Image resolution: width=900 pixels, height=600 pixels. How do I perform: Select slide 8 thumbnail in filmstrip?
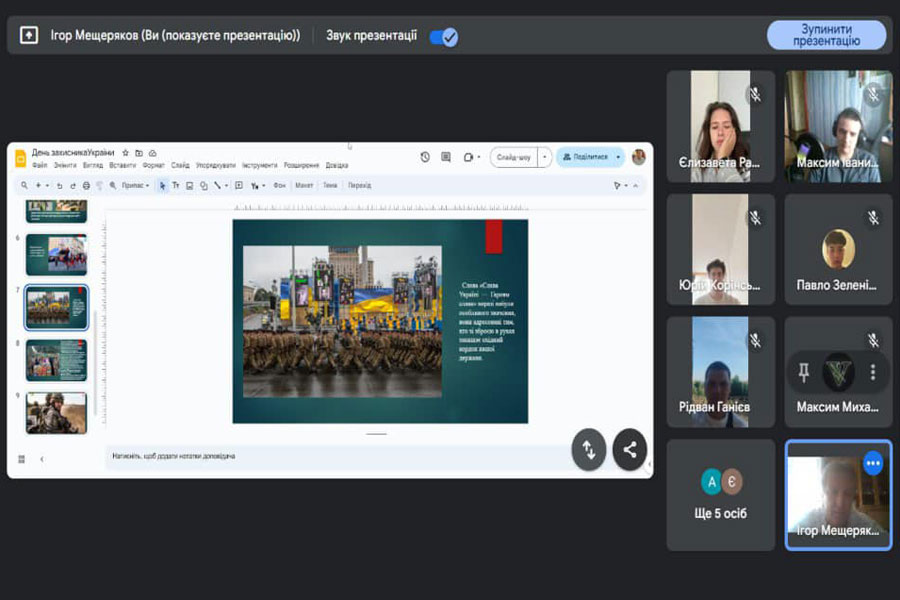pos(56,360)
